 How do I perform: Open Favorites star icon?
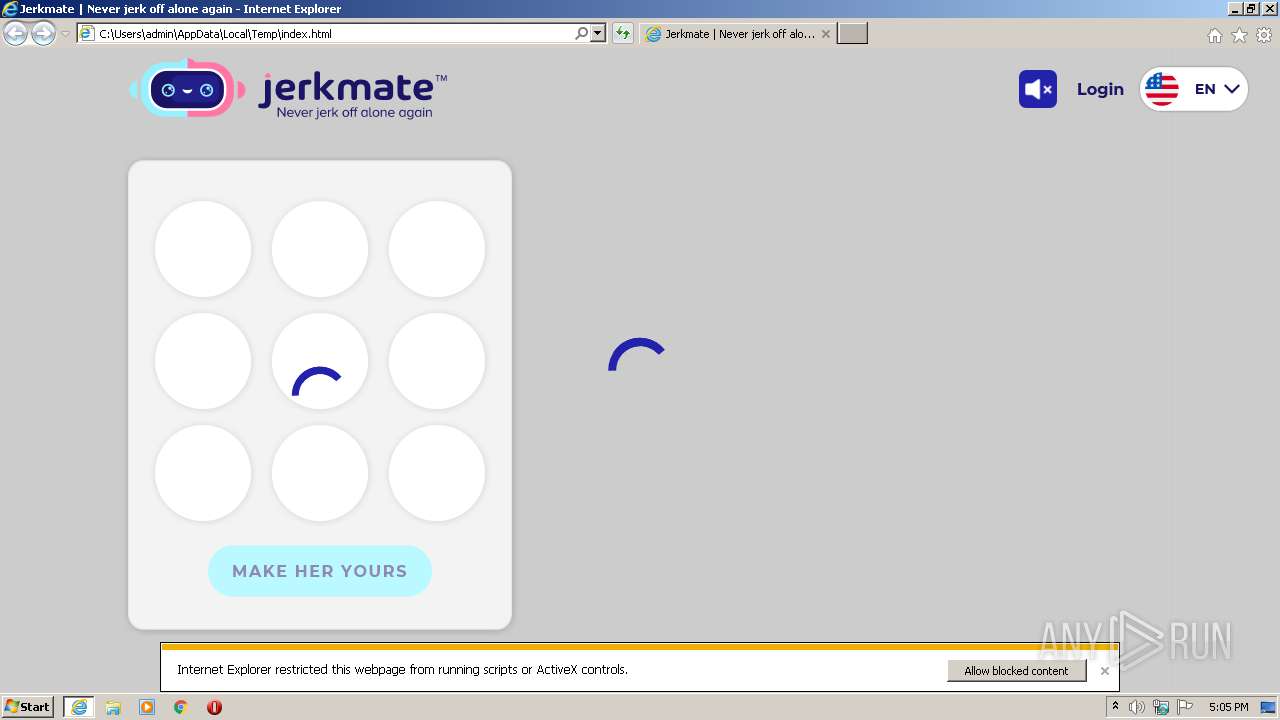[1239, 35]
